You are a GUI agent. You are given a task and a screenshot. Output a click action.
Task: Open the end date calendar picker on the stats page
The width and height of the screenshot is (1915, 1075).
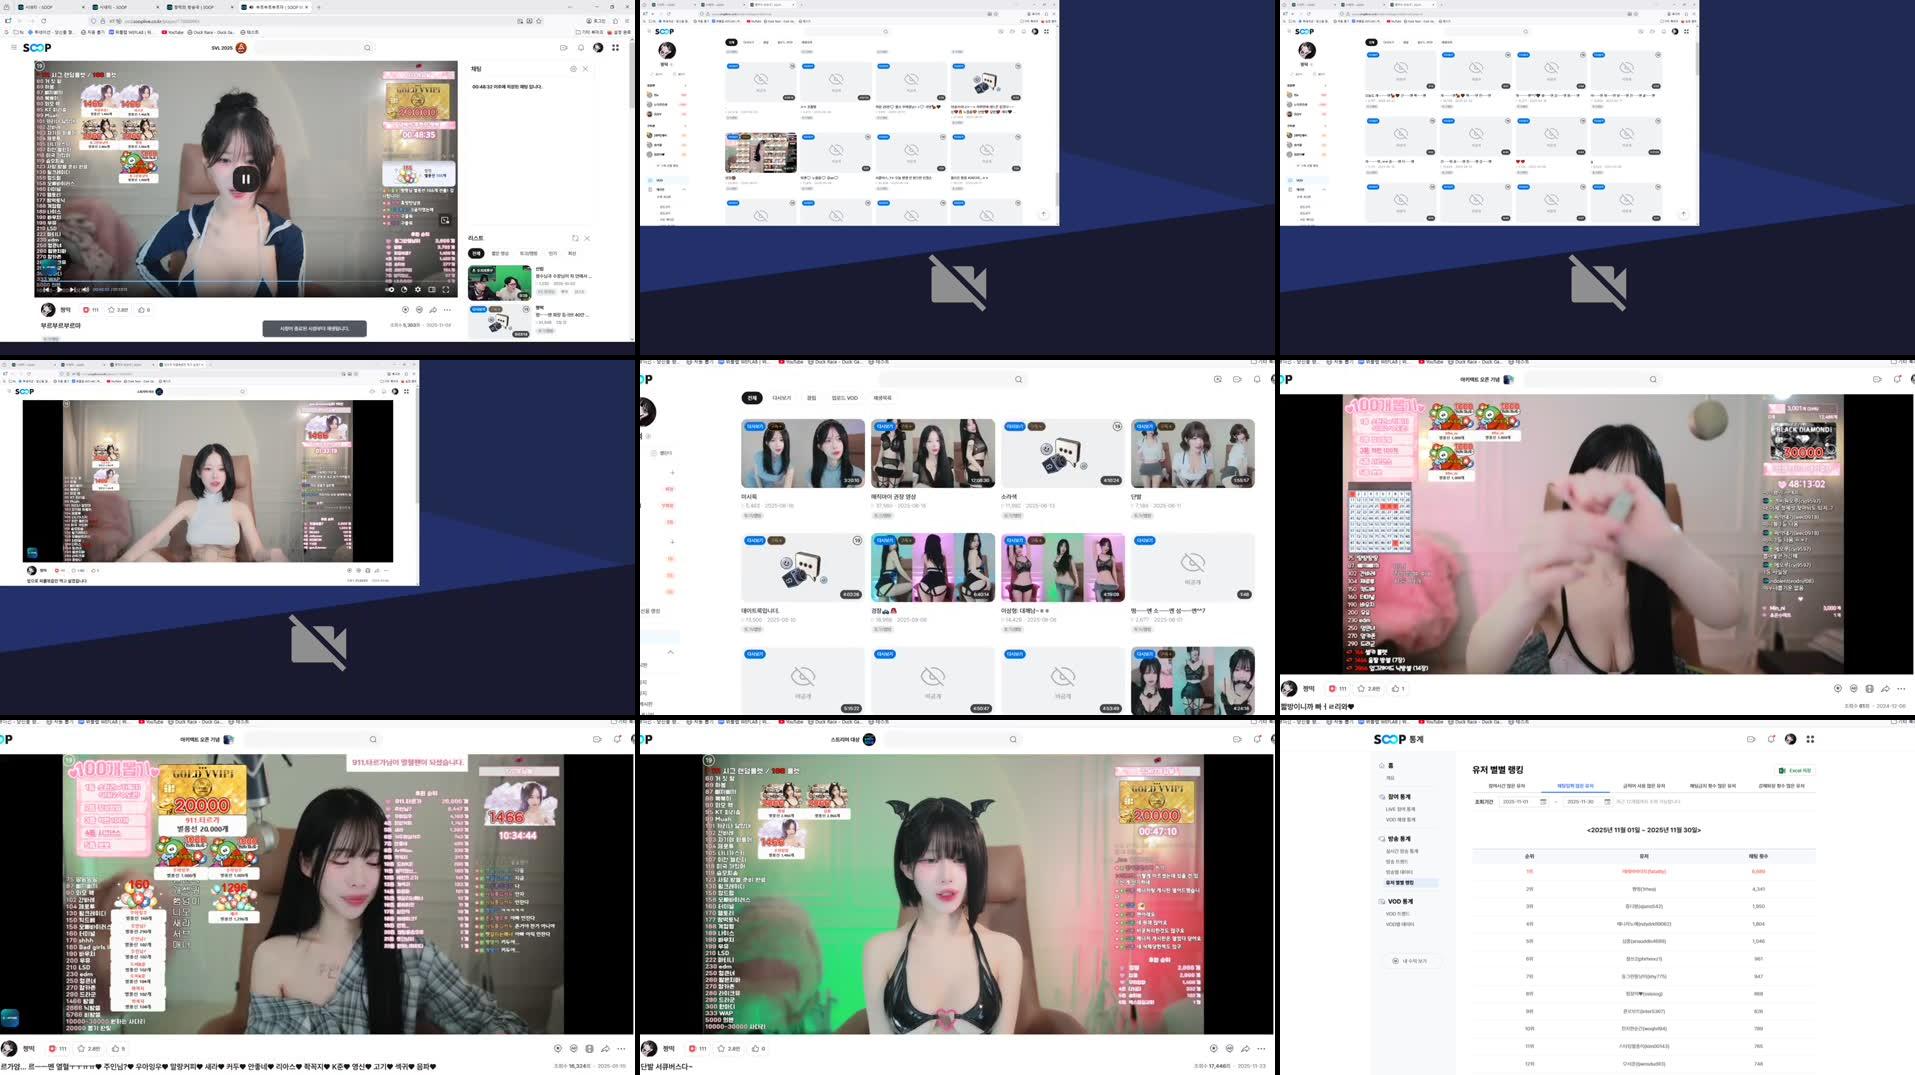pos(1607,802)
